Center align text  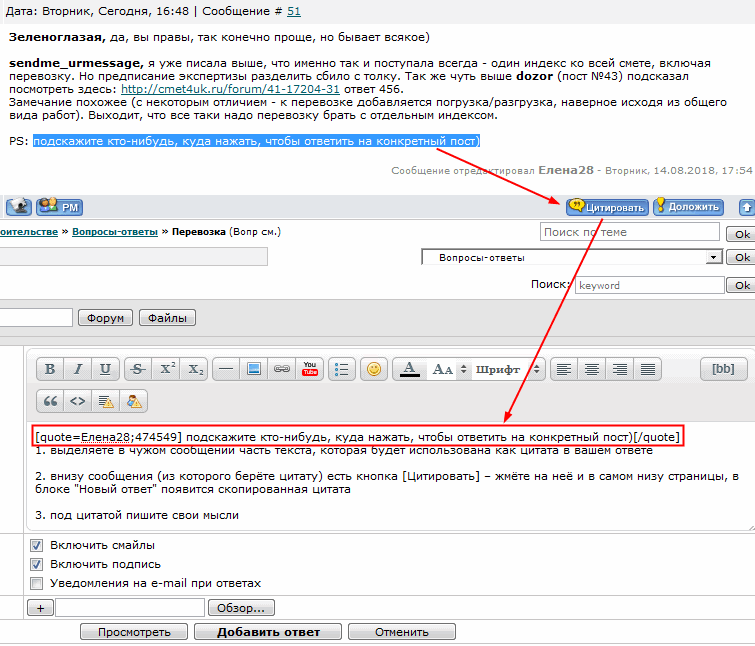tap(592, 369)
